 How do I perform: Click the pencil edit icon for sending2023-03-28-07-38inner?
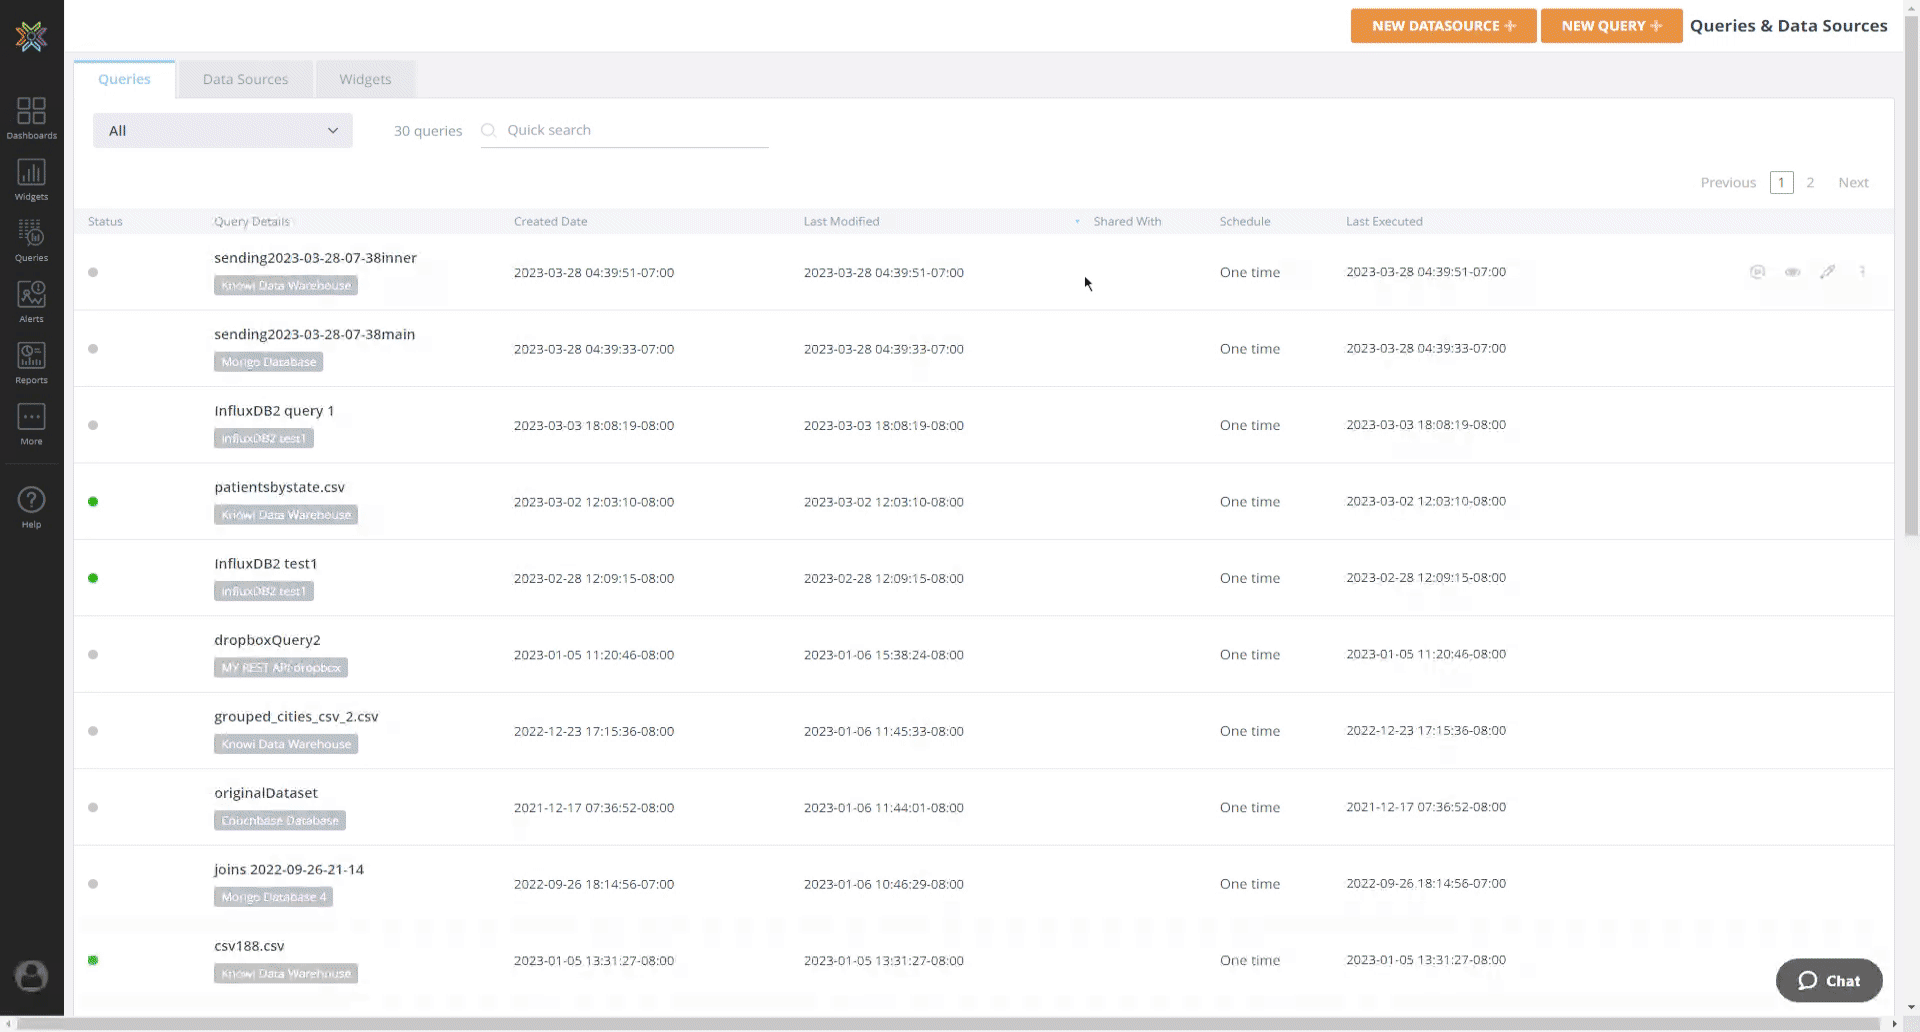tap(1827, 272)
